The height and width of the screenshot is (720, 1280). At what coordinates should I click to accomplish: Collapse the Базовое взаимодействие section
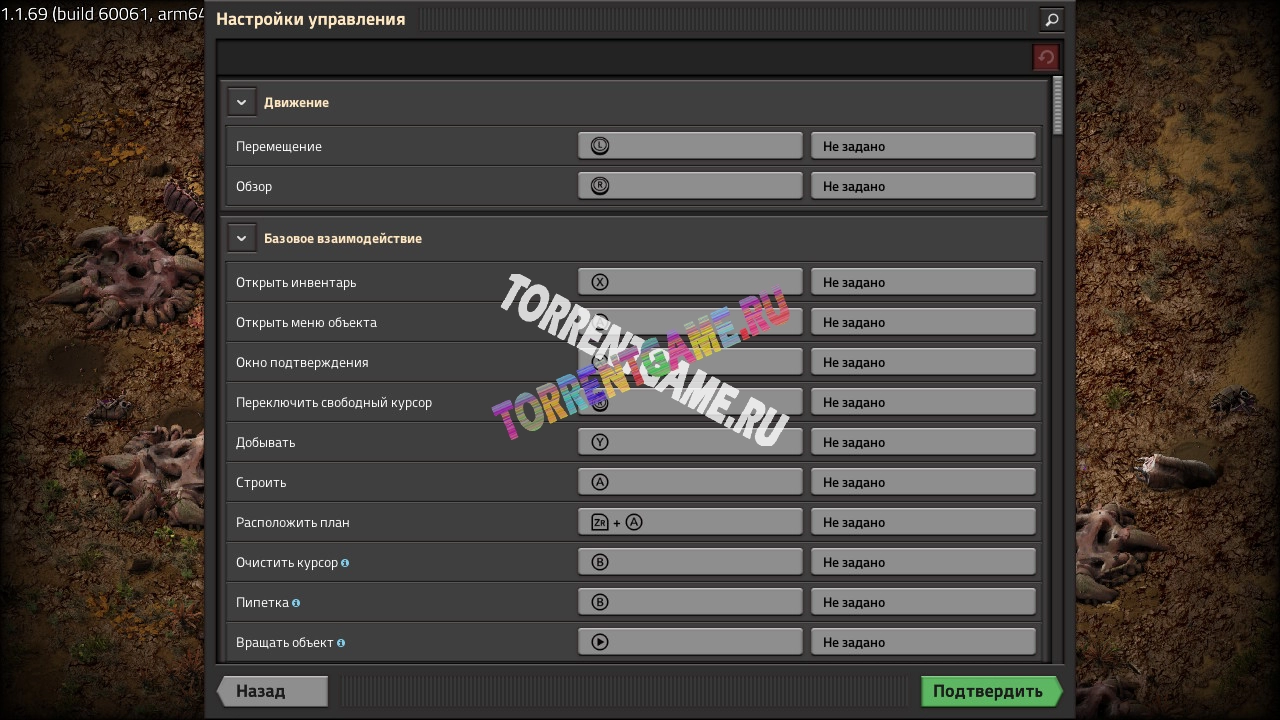(241, 238)
